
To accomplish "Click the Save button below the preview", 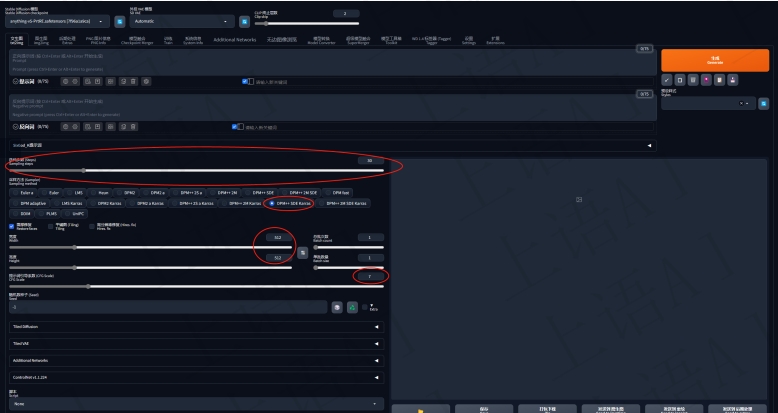I will point(483,408).
